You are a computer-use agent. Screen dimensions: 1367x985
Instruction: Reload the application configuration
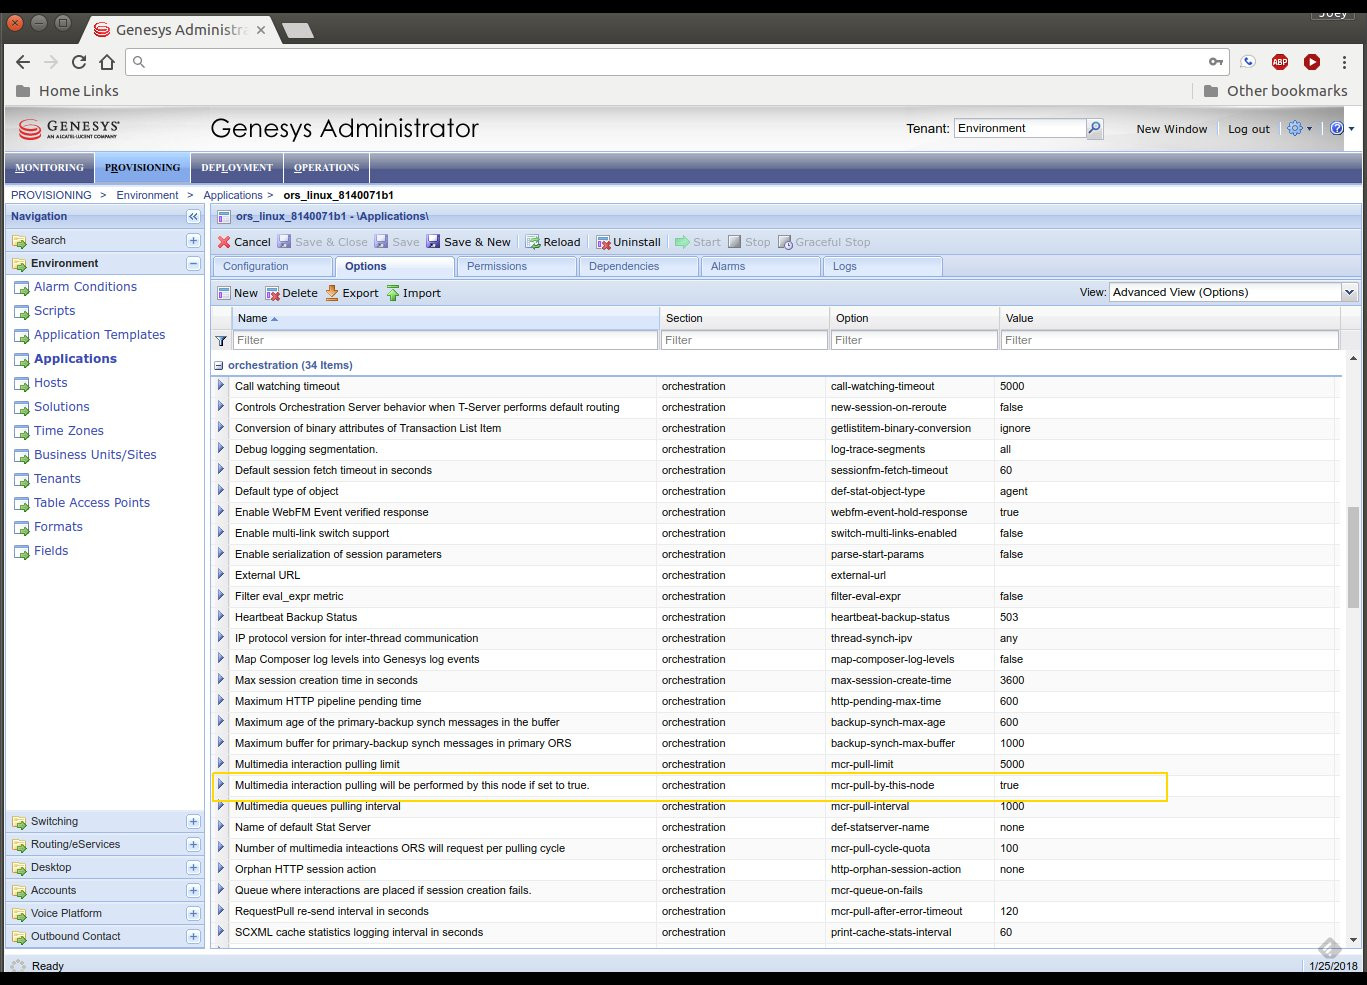coord(553,242)
